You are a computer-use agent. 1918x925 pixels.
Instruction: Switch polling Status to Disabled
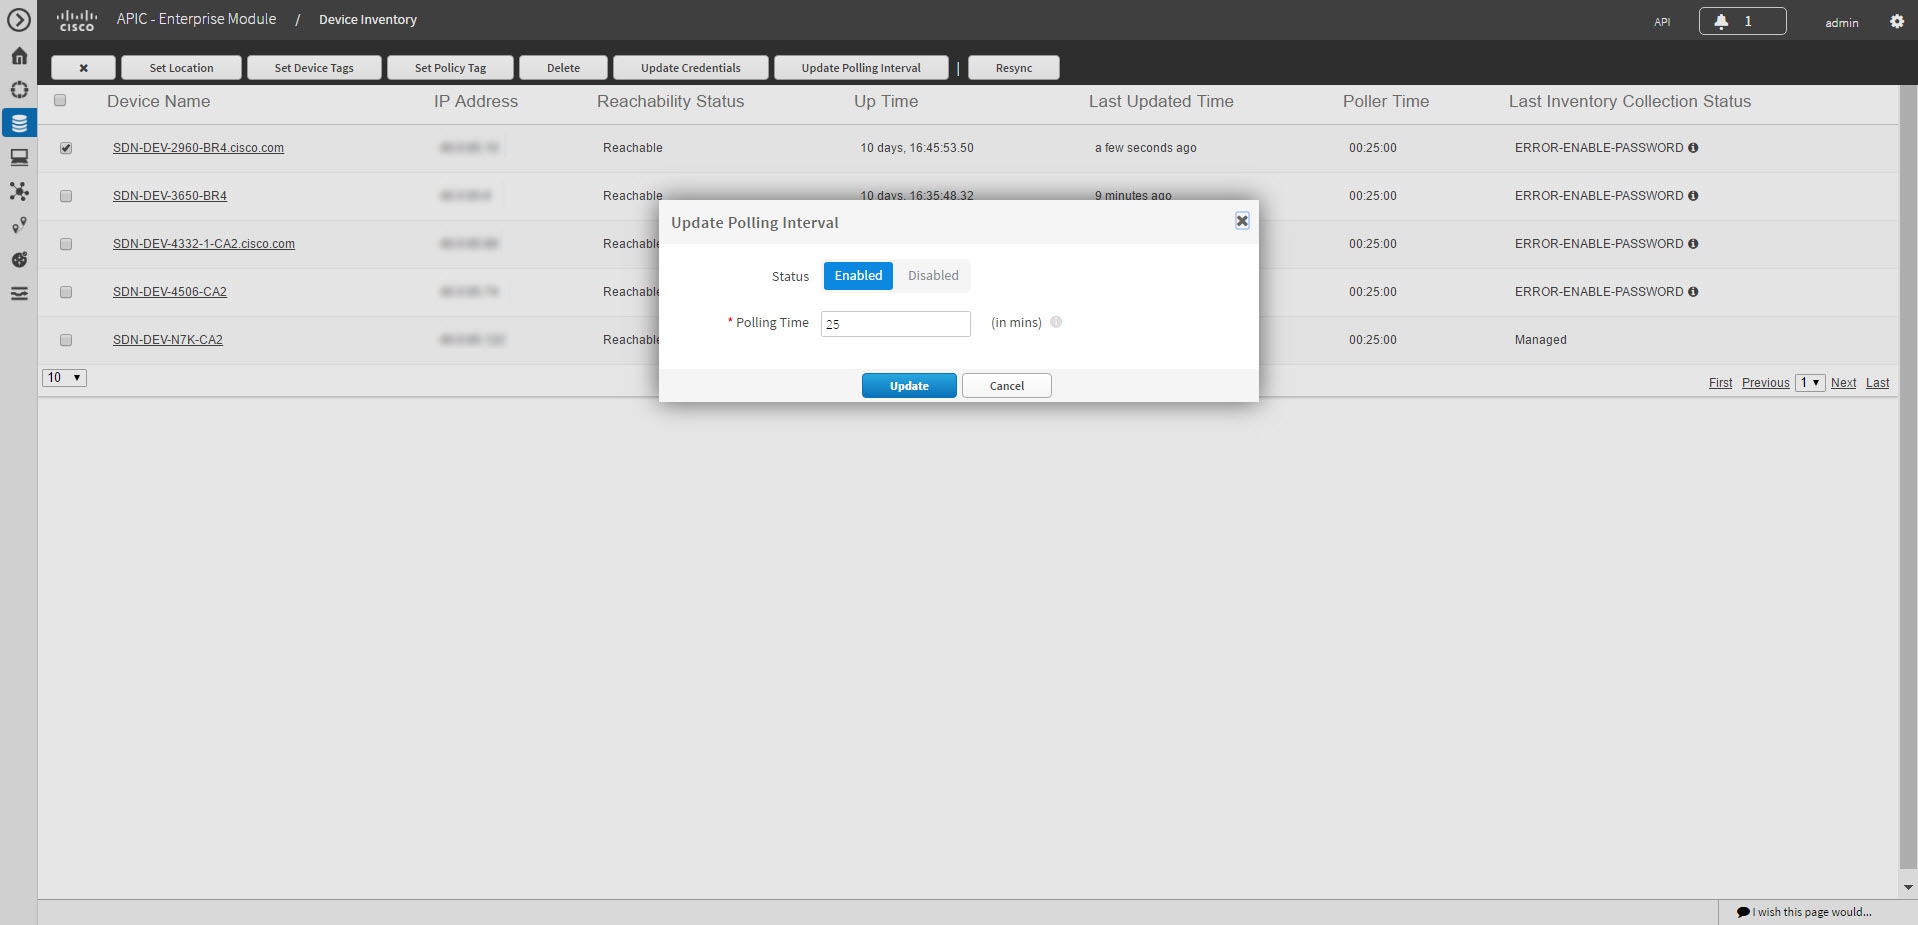coord(932,276)
